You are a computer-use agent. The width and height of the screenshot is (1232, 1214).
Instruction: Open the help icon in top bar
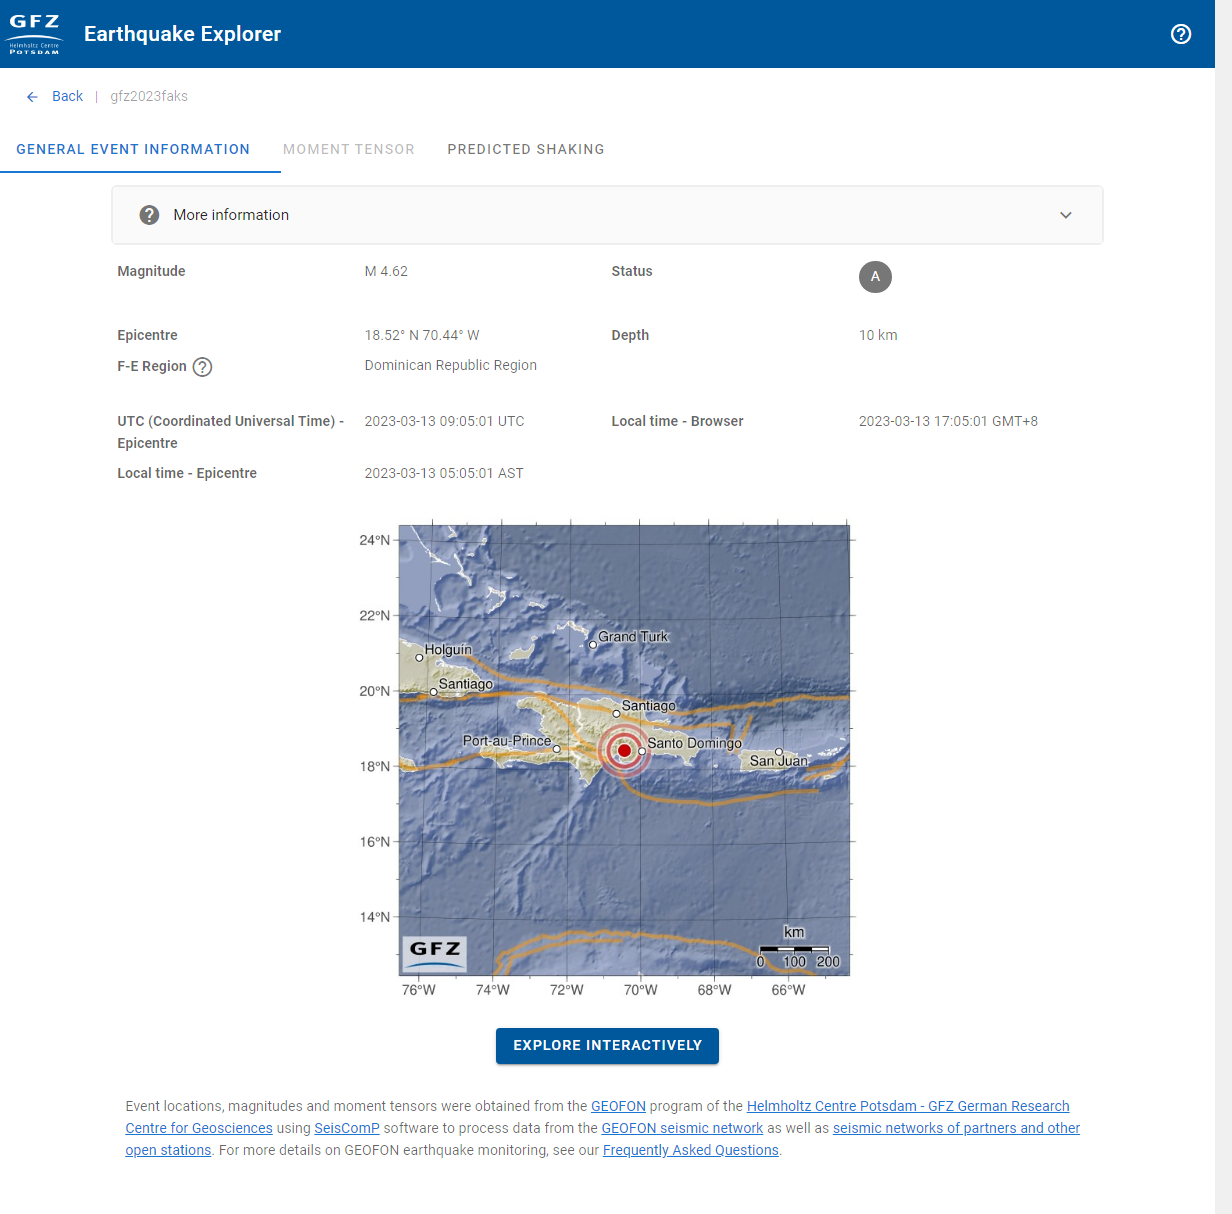coord(1181,34)
